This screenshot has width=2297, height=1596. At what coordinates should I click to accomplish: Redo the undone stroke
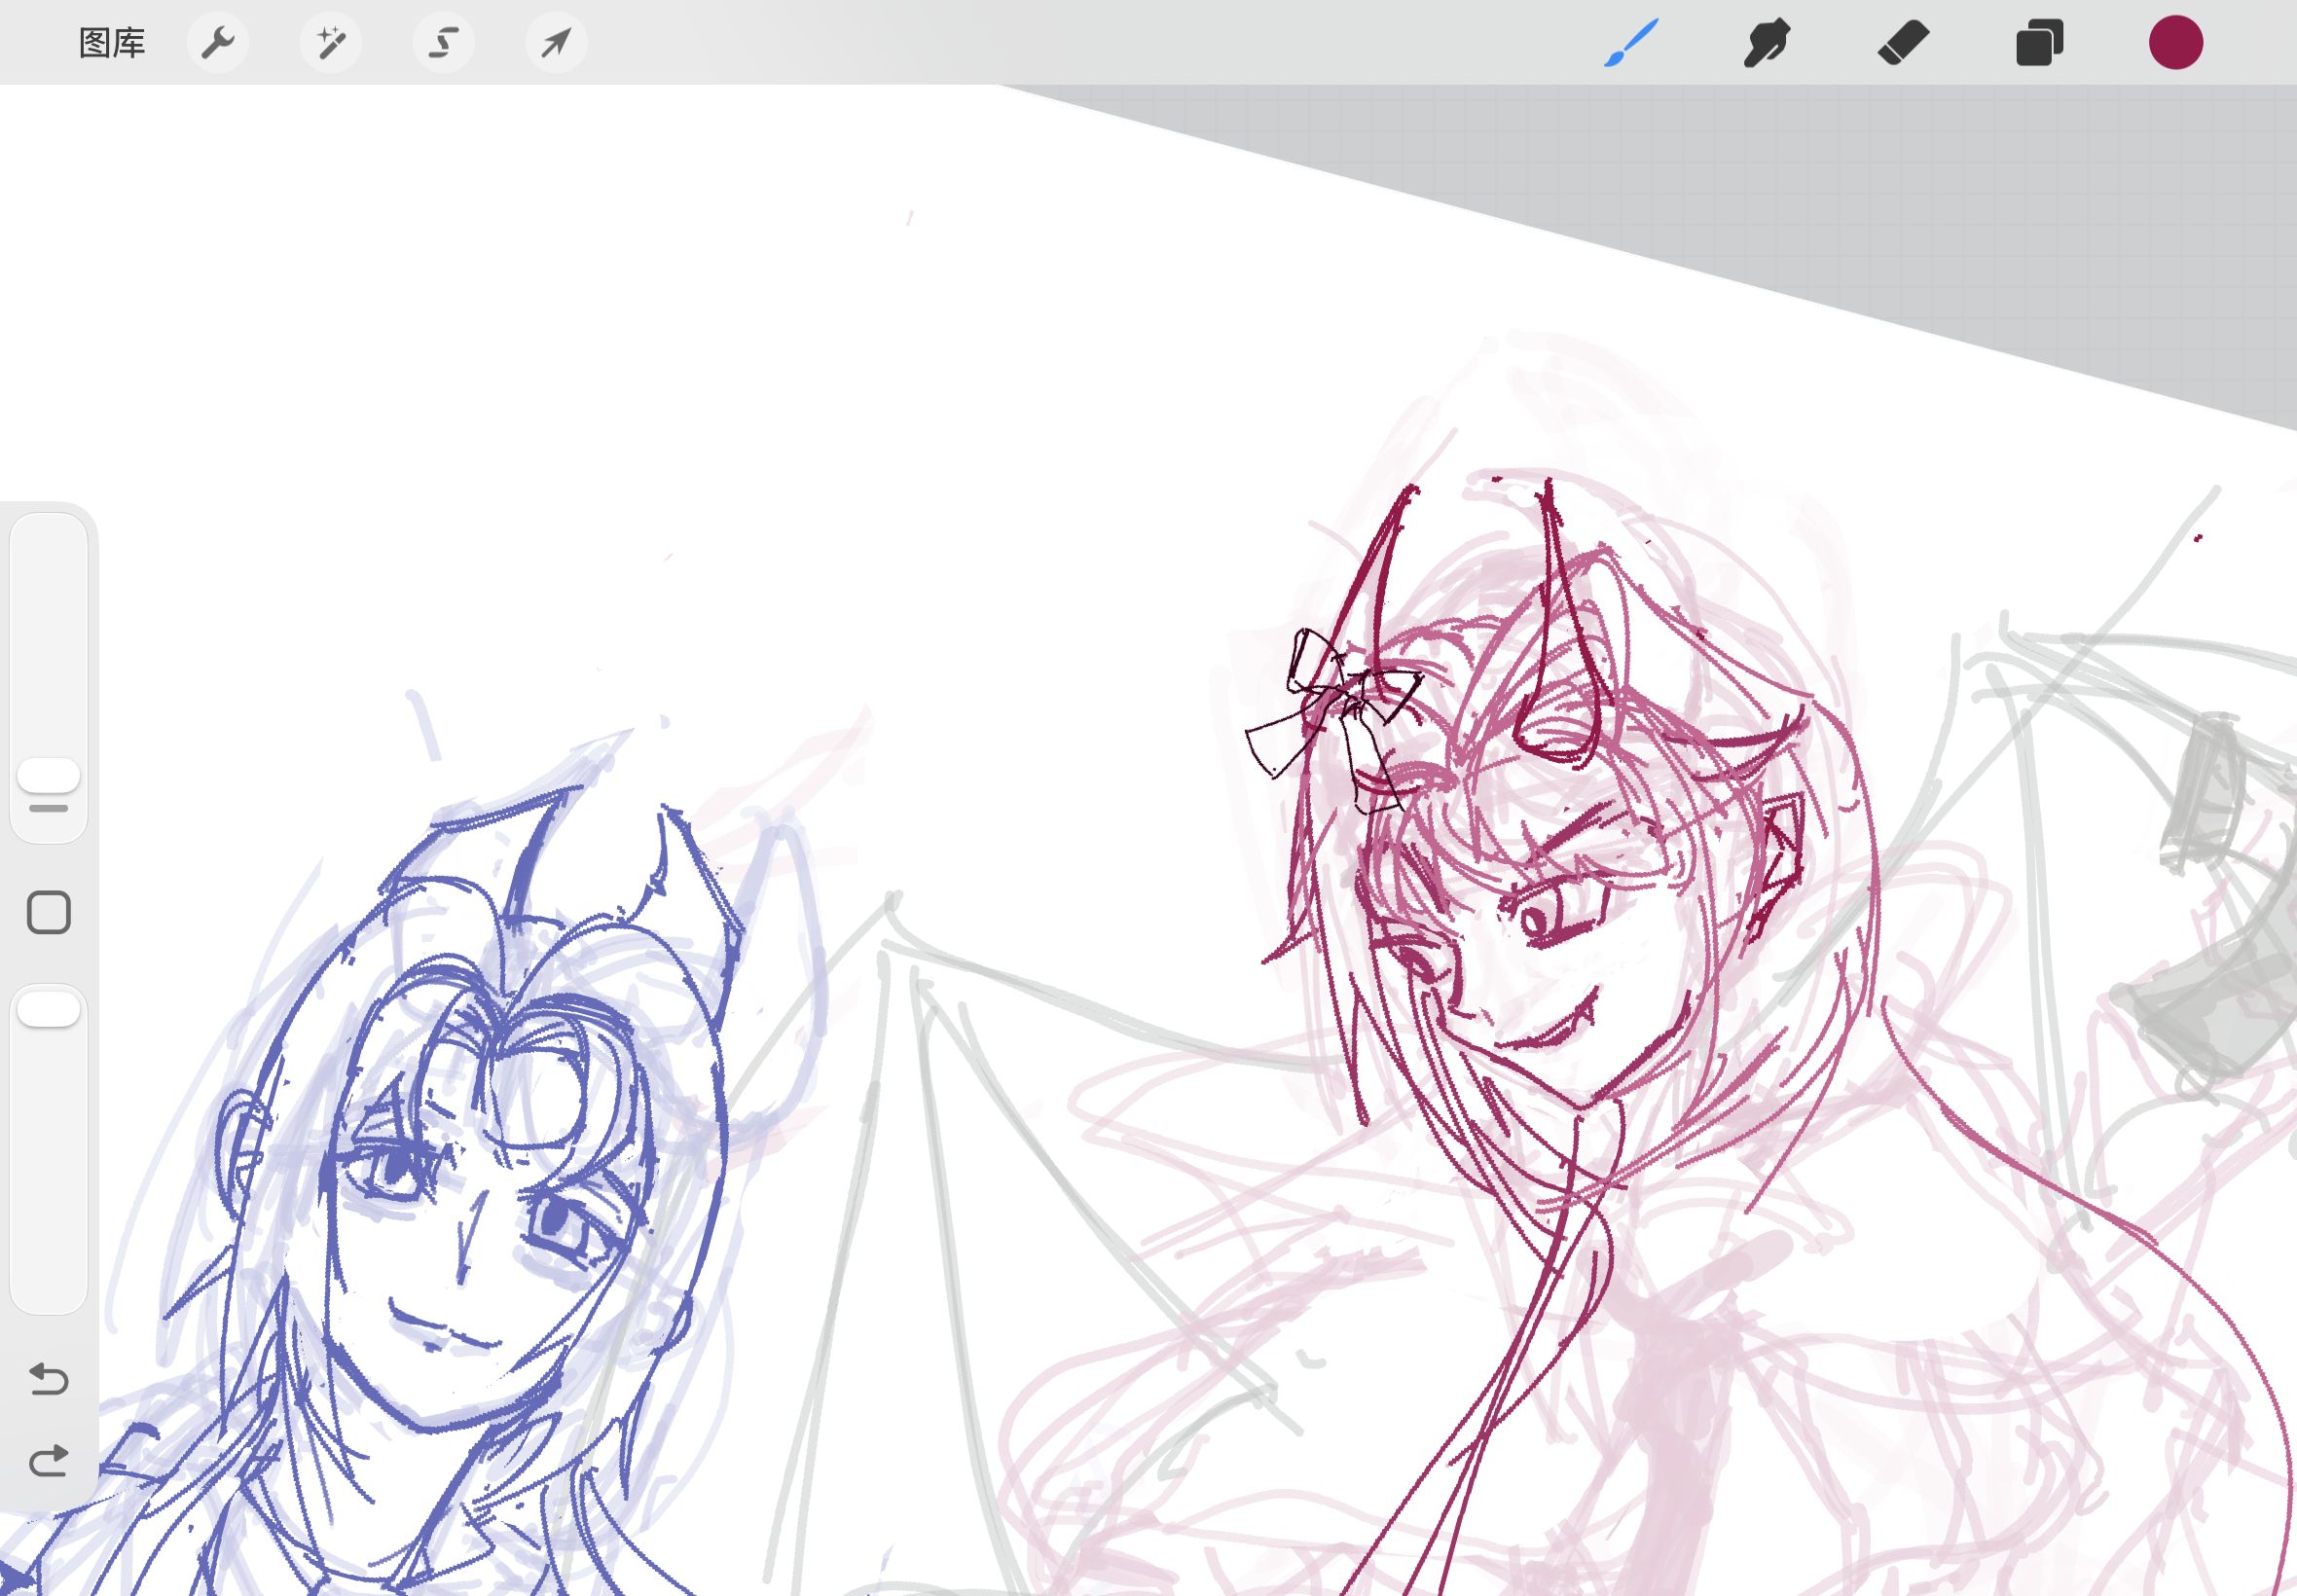click(48, 1461)
